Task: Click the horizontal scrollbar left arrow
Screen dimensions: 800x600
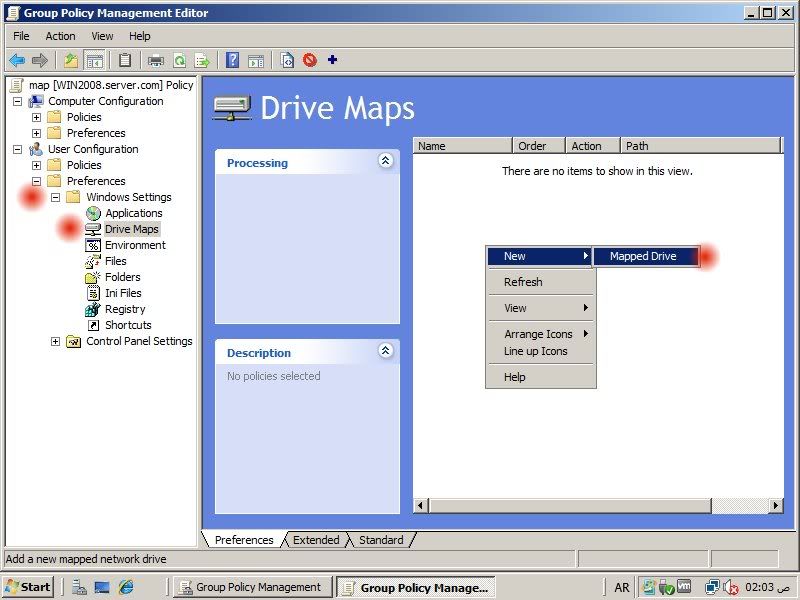Action: click(421, 506)
